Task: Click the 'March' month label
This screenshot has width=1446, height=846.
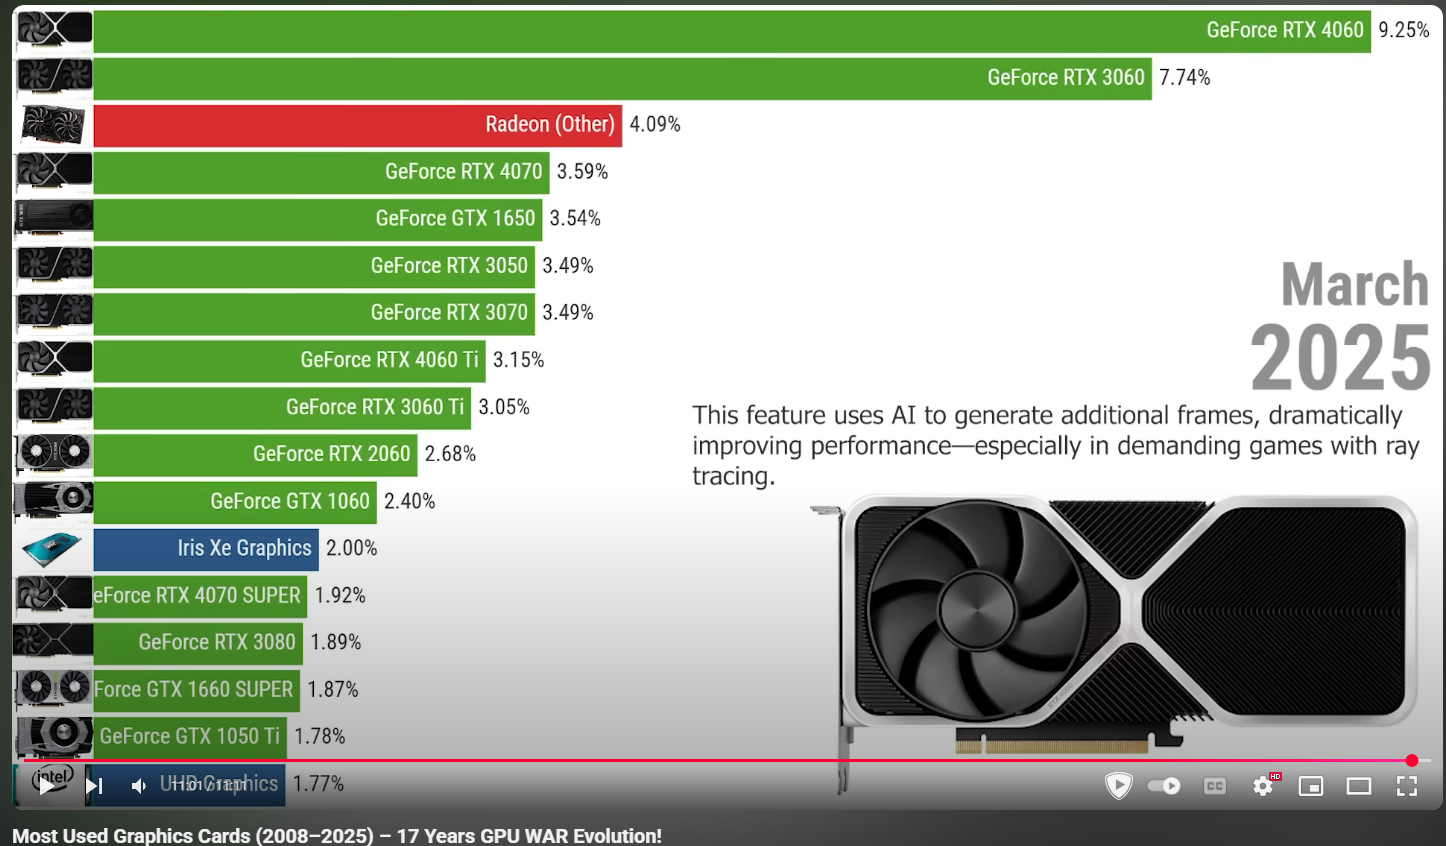Action: pos(1355,284)
